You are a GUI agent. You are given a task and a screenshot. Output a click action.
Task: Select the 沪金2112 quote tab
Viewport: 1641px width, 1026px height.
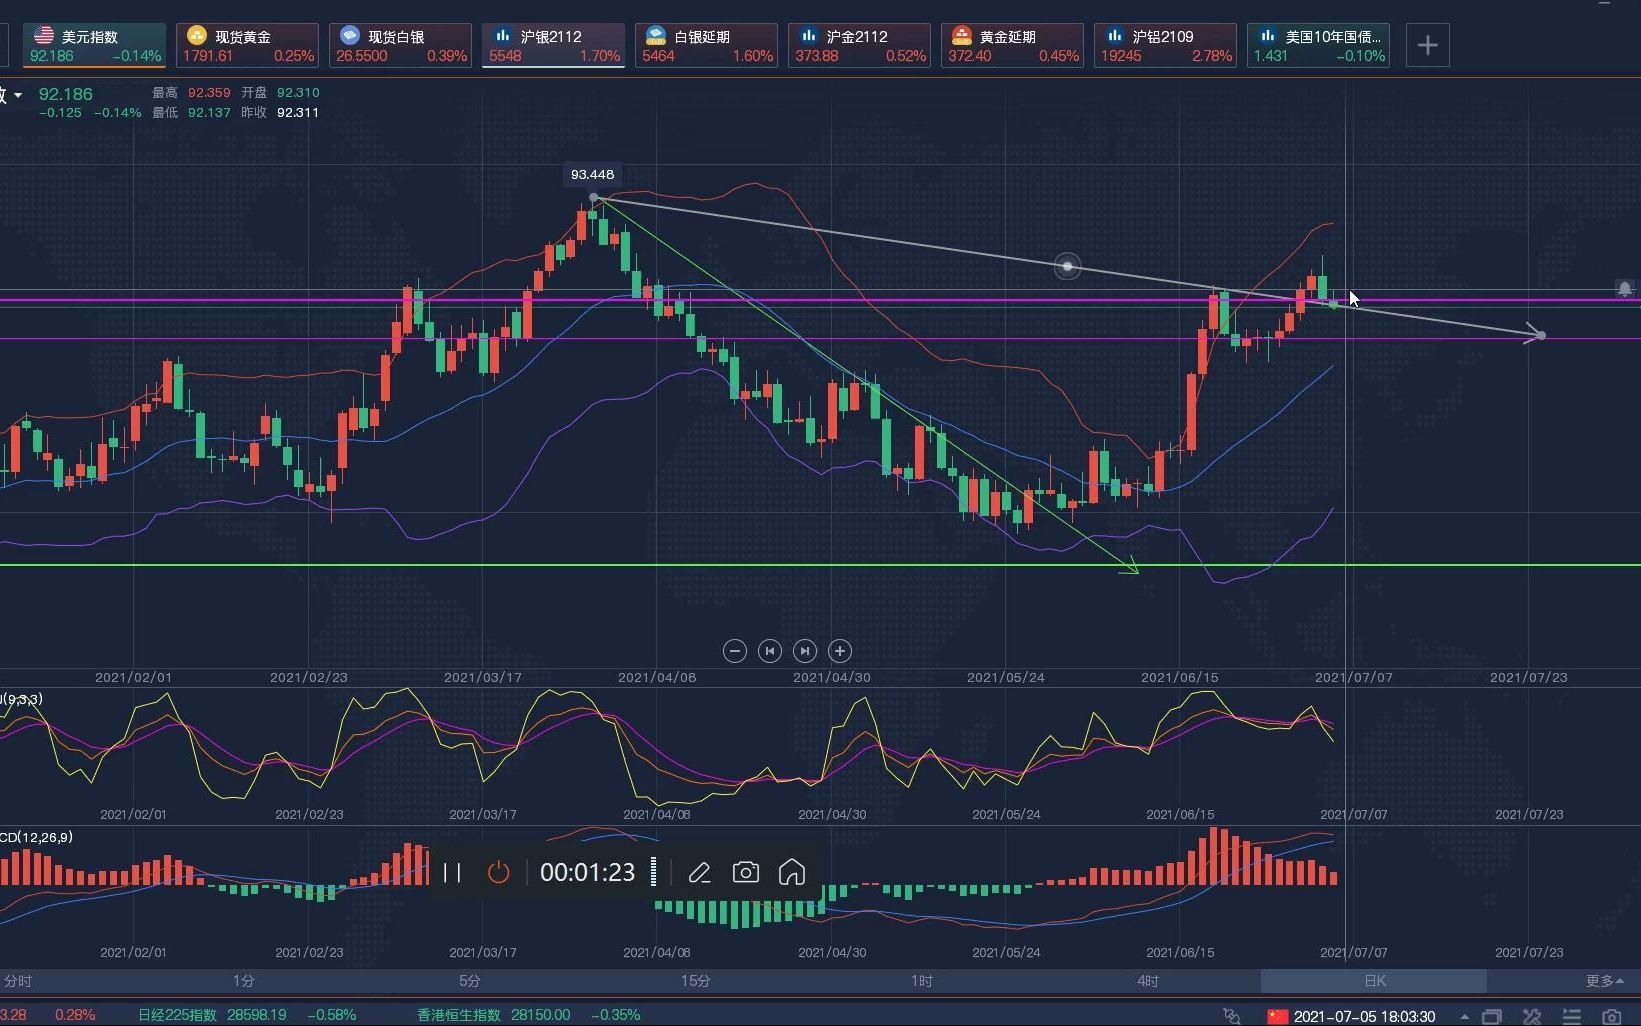point(860,45)
